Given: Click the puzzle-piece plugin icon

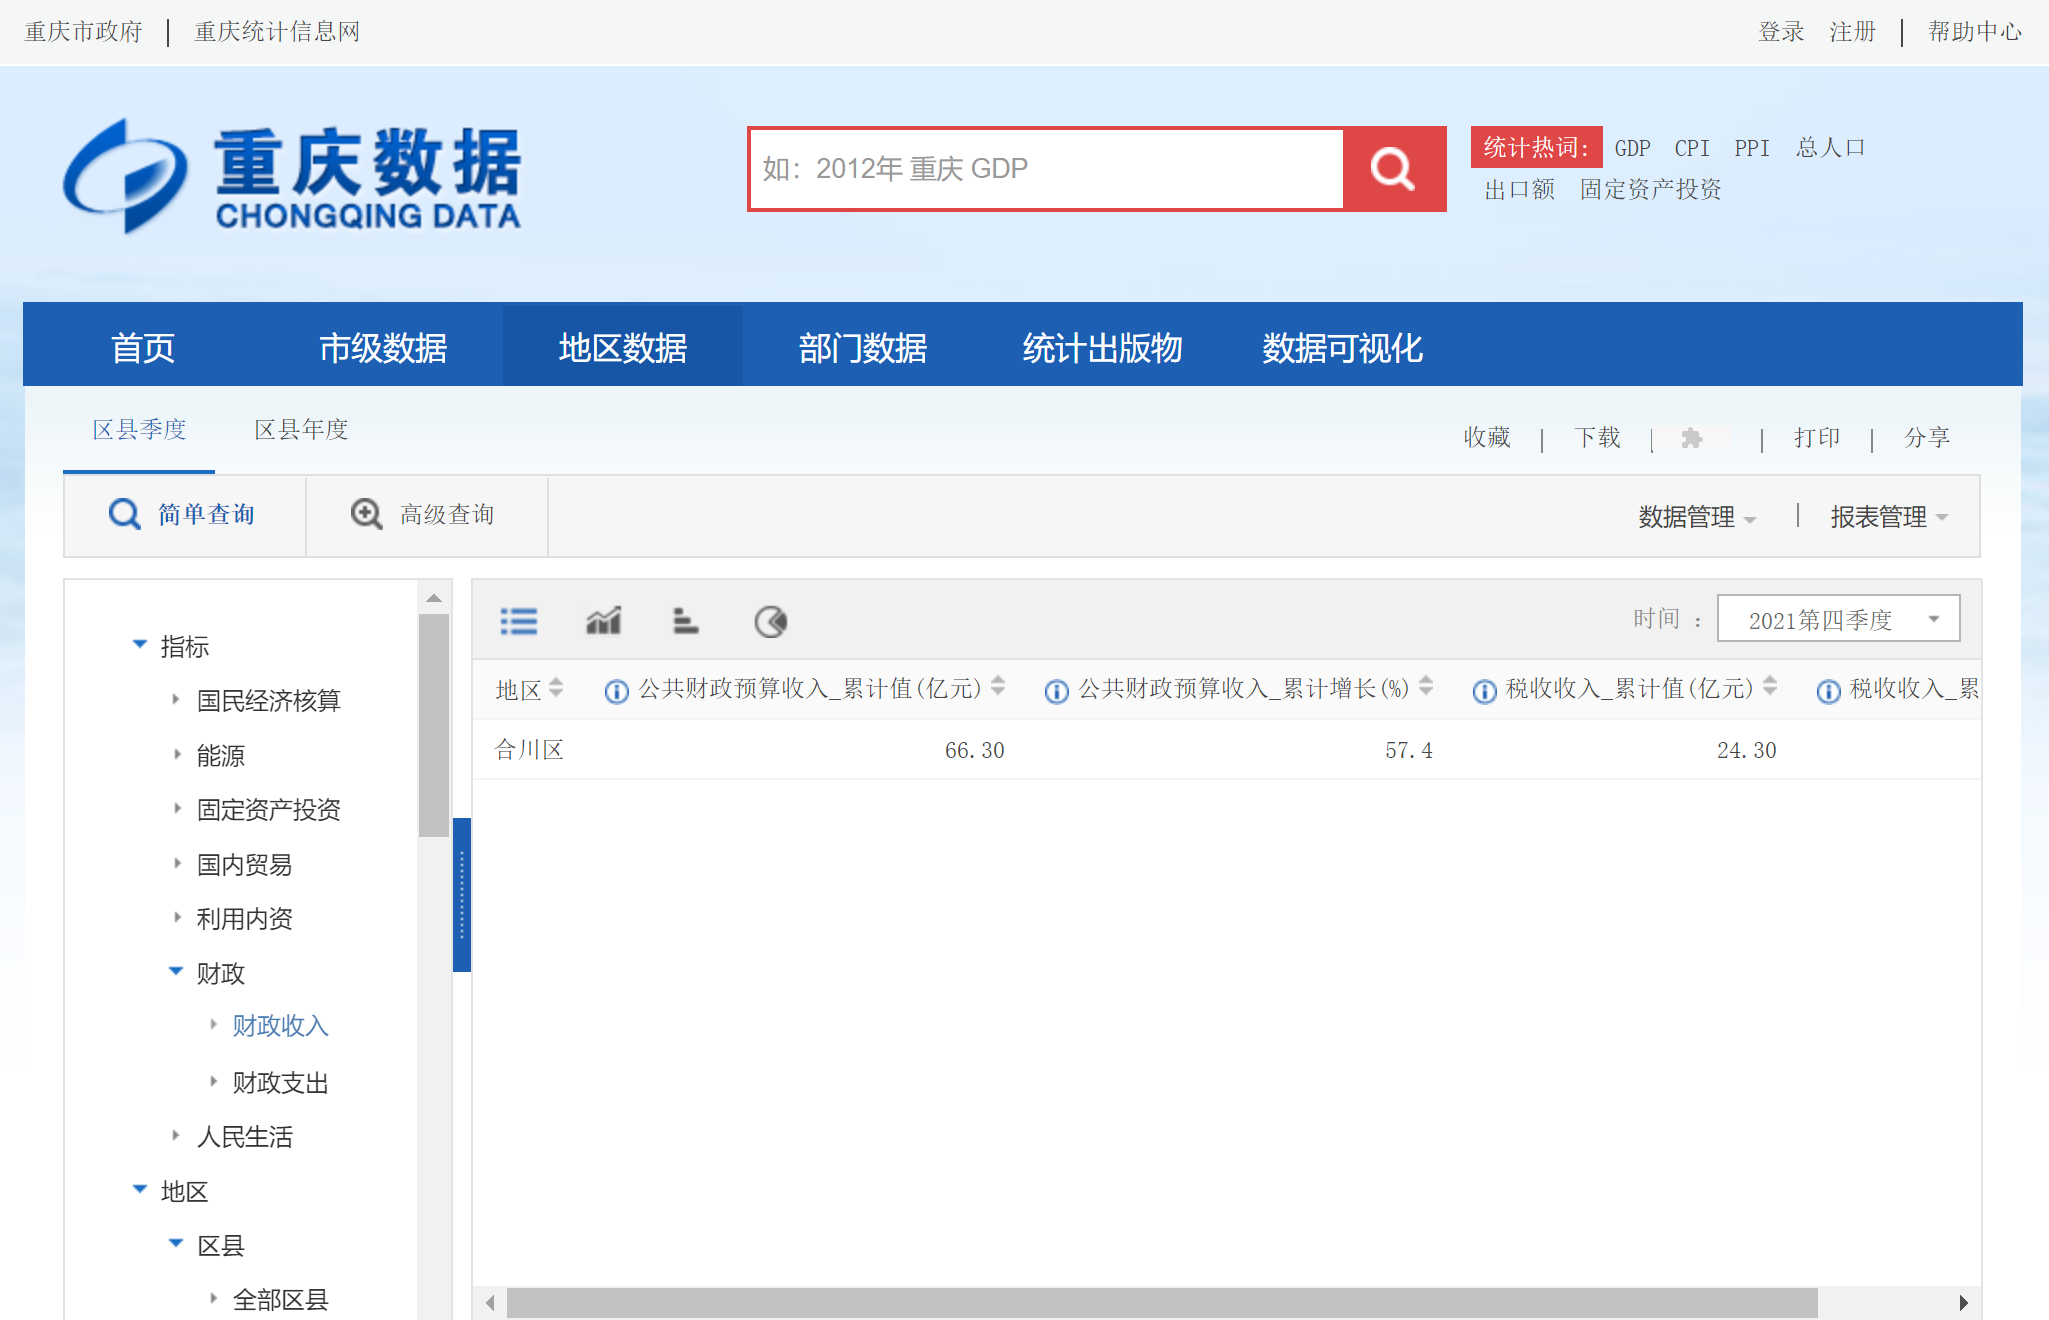Looking at the screenshot, I should [1692, 438].
